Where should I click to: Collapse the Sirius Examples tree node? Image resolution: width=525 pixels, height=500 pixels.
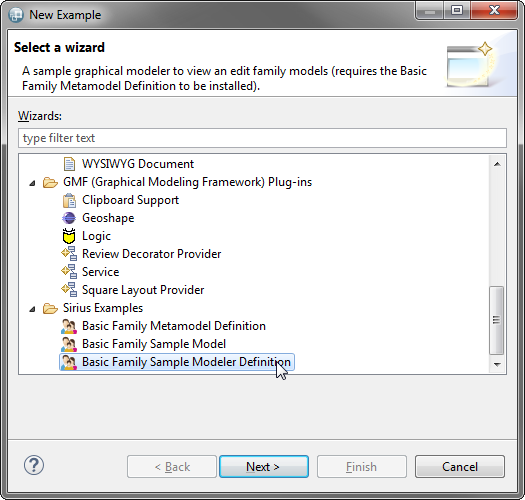(32, 309)
